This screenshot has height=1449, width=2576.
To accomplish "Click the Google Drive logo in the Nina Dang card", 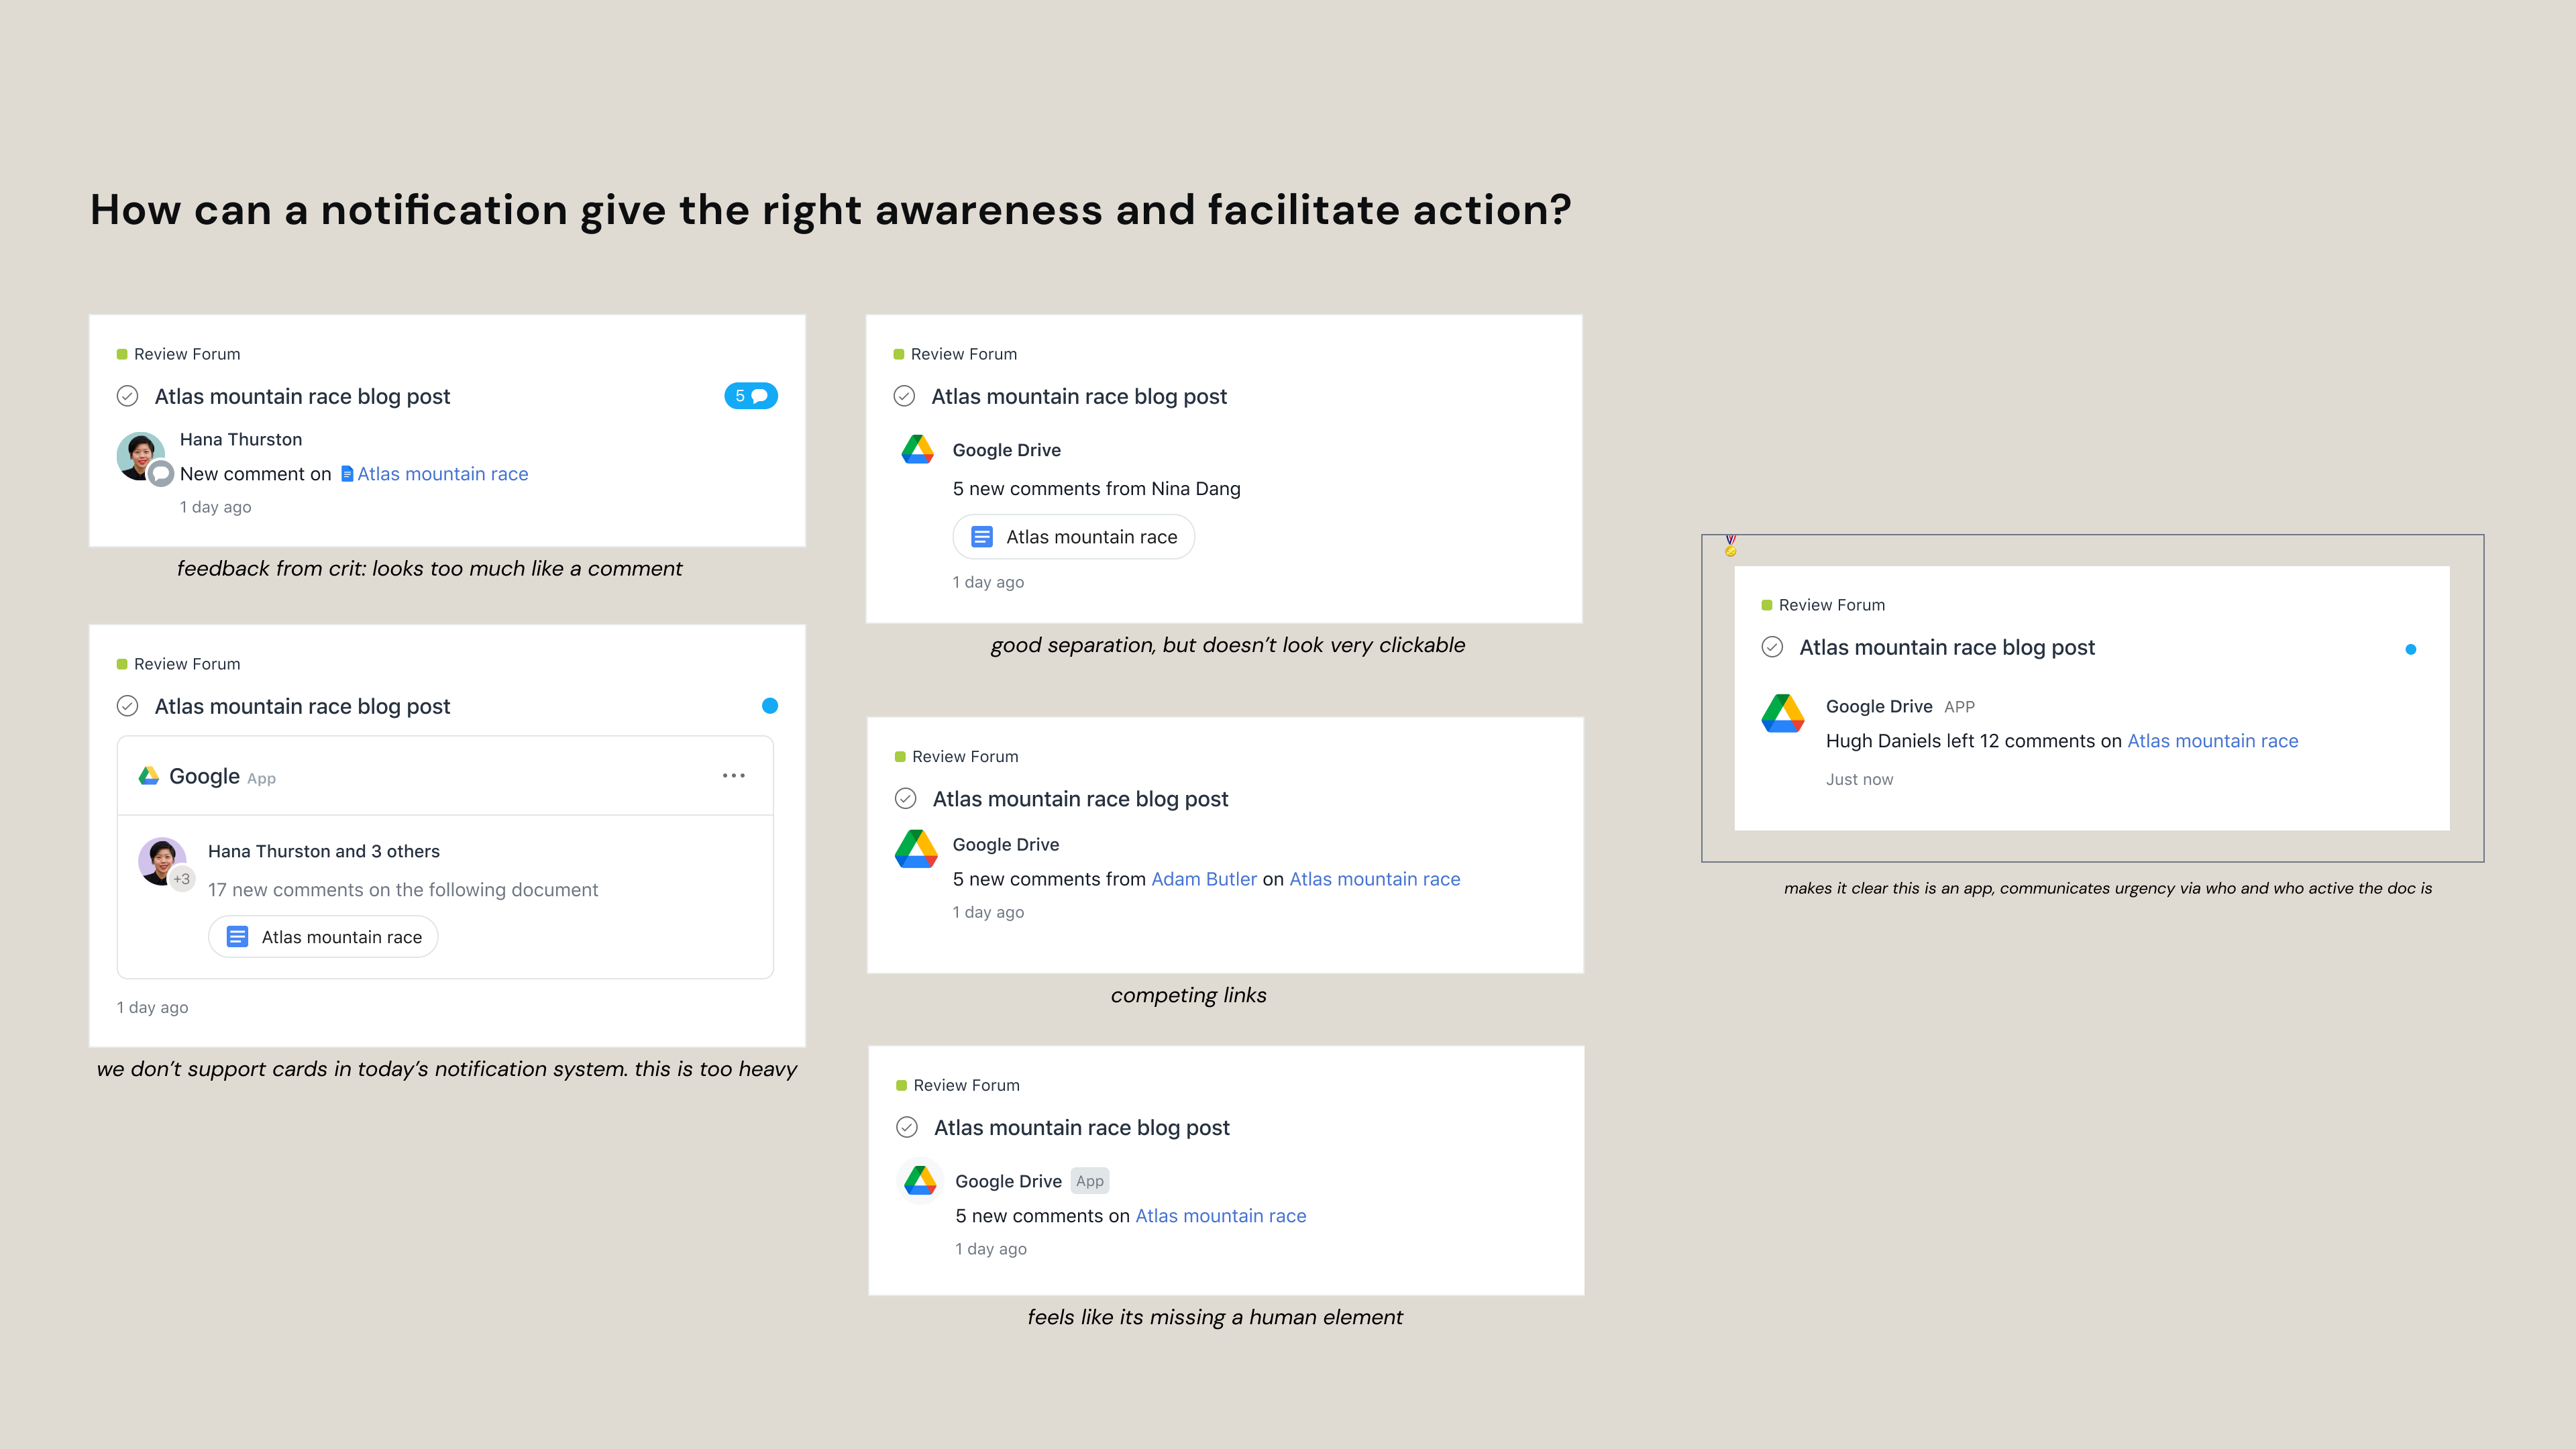I will coord(917,450).
